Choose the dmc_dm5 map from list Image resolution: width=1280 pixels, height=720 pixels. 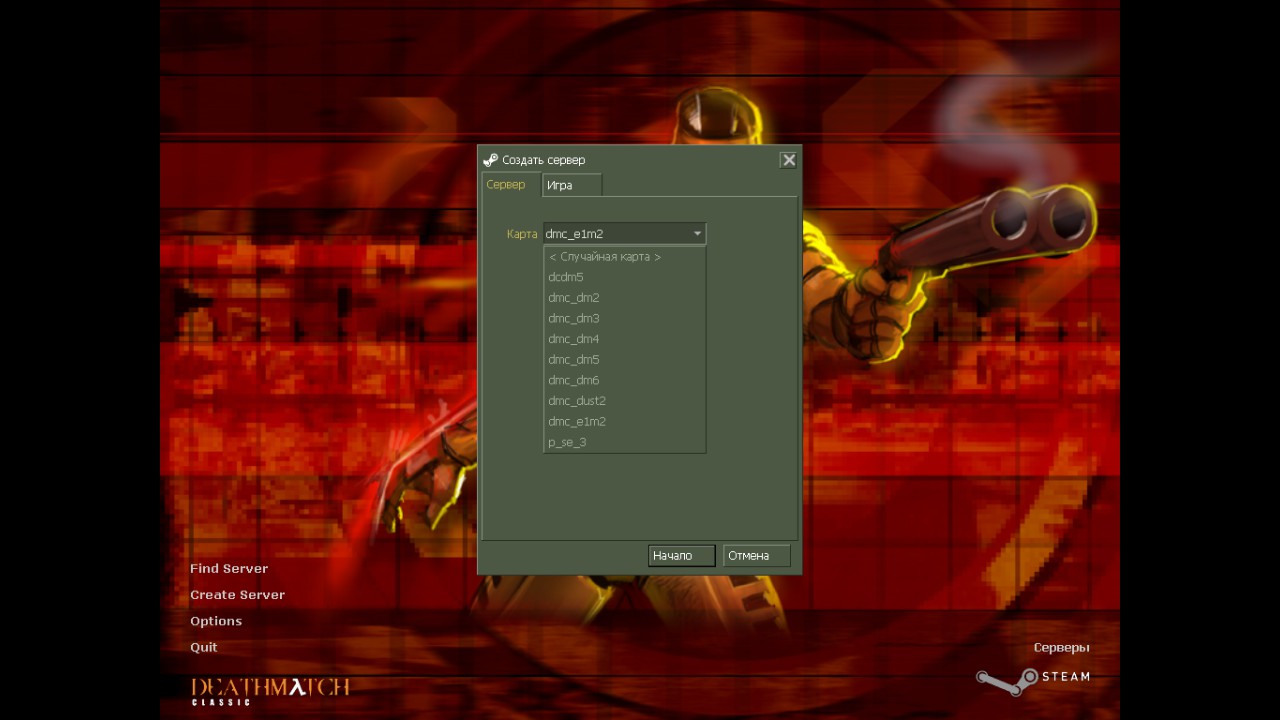click(x=625, y=360)
